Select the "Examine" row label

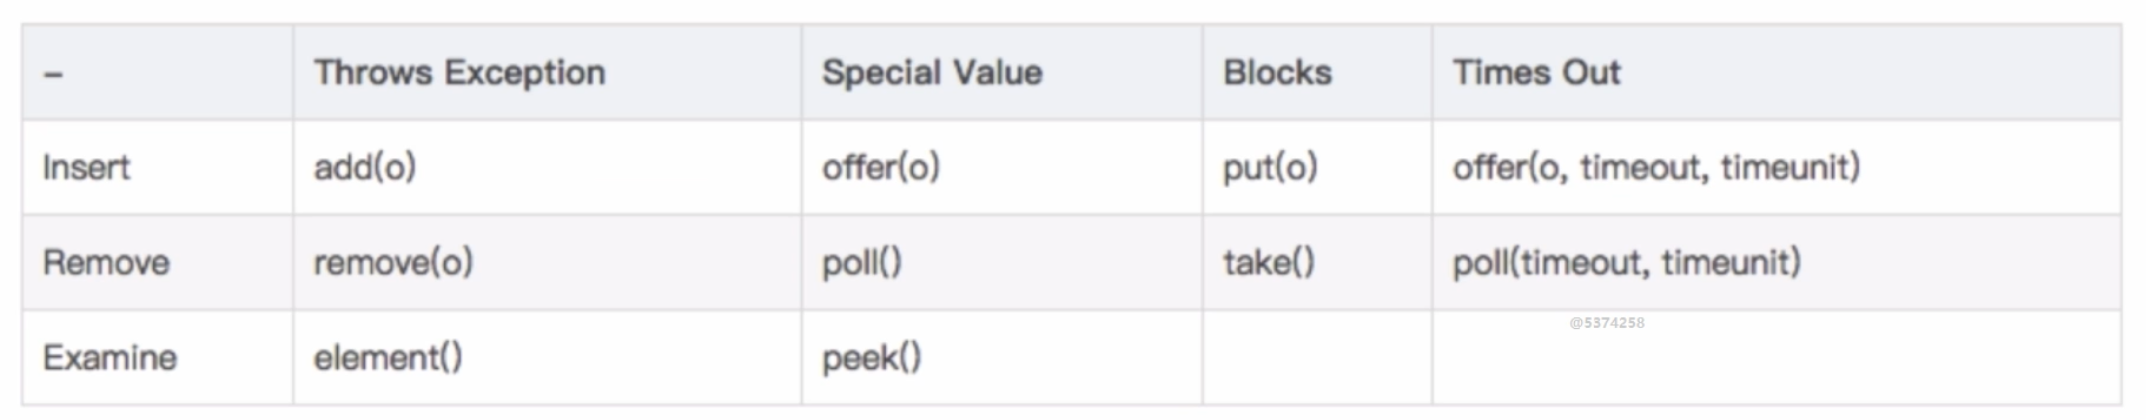coord(109,357)
